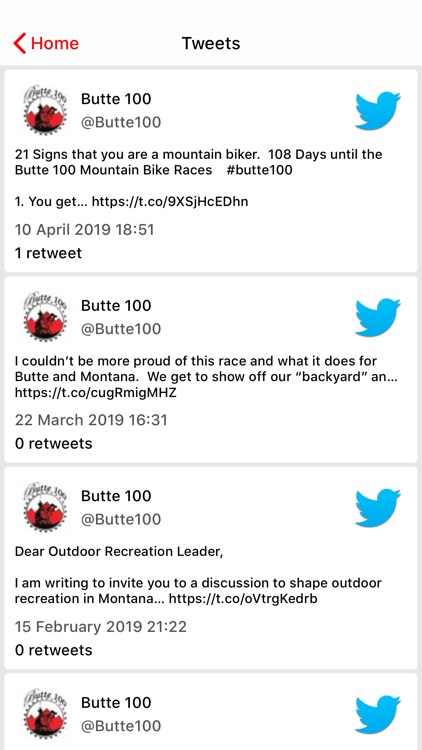Viewport: 422px width, 750px height.
Task: Open link https://t.co/oVtrgKedrb
Action: (243, 598)
